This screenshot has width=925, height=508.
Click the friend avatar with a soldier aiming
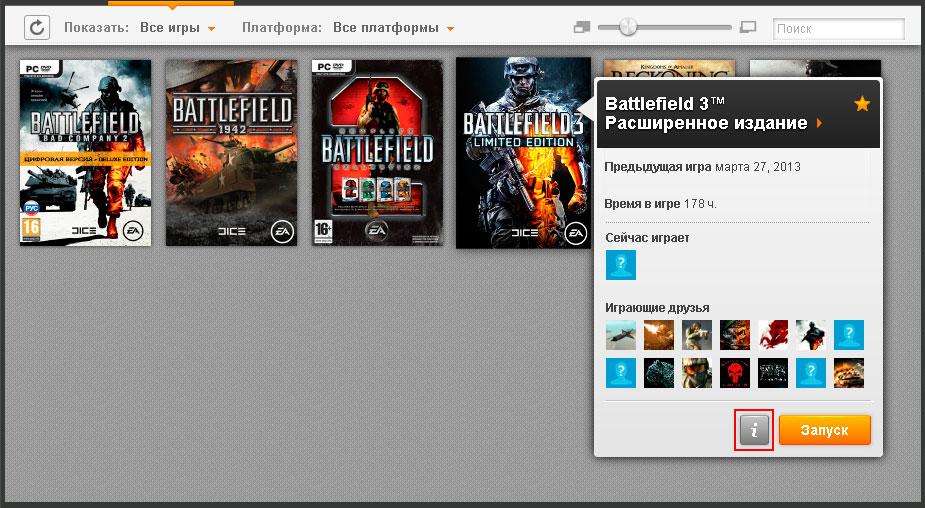(697, 335)
